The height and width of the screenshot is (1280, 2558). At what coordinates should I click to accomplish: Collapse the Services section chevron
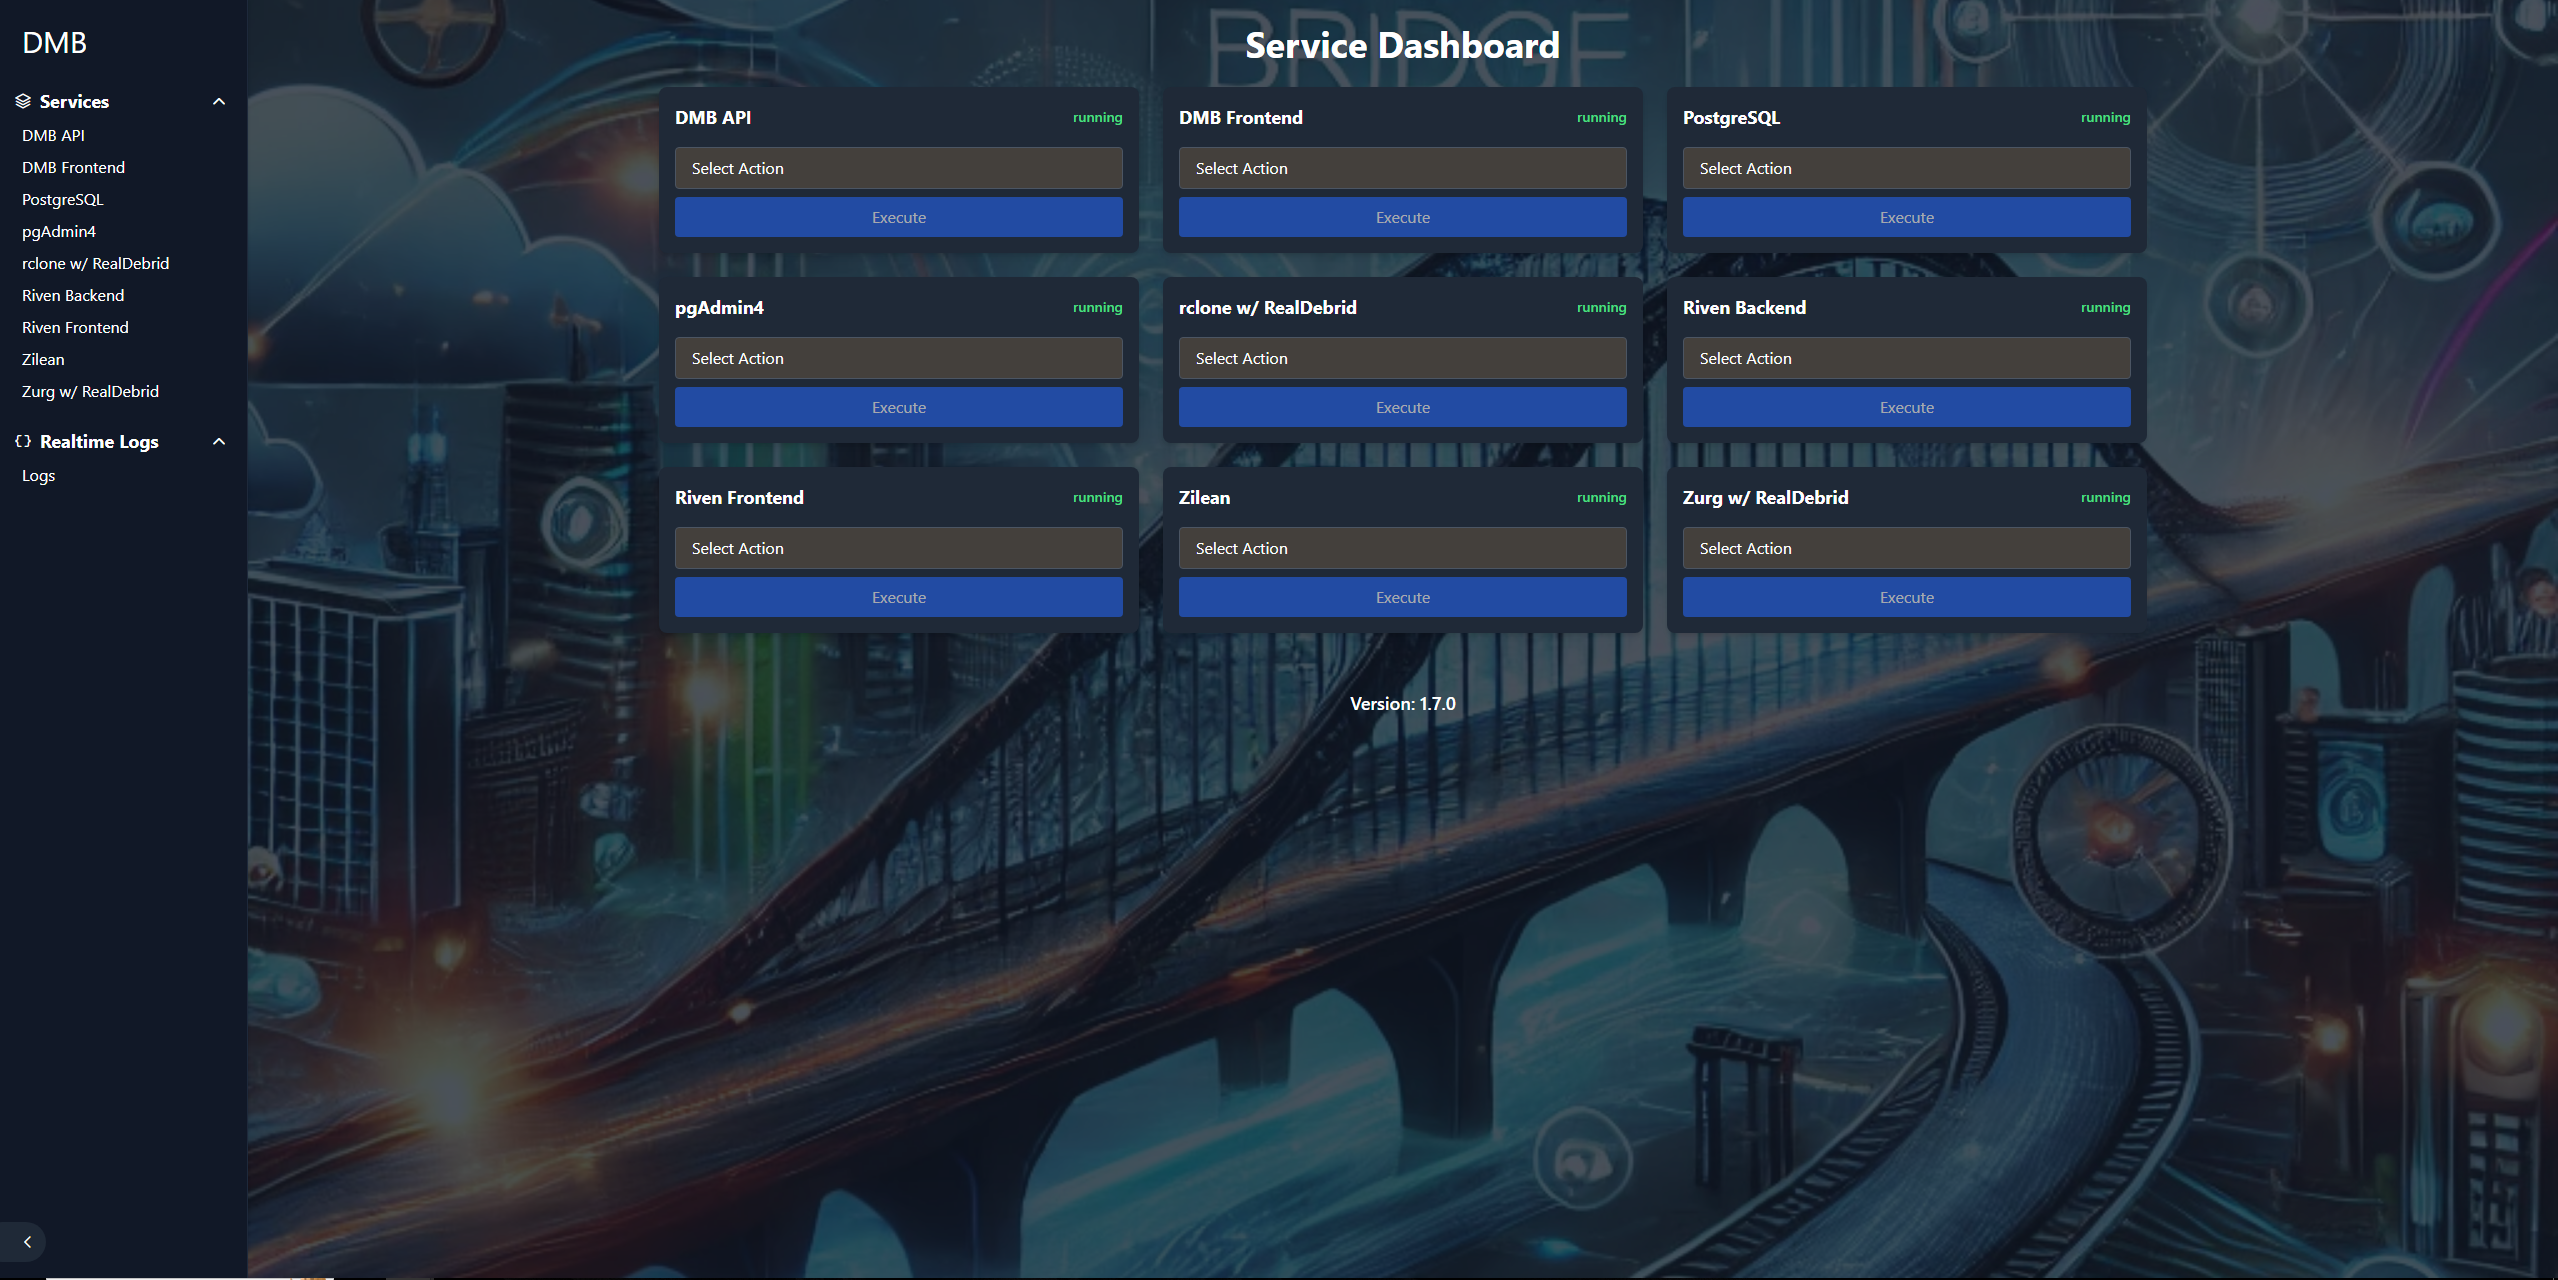[x=219, y=101]
